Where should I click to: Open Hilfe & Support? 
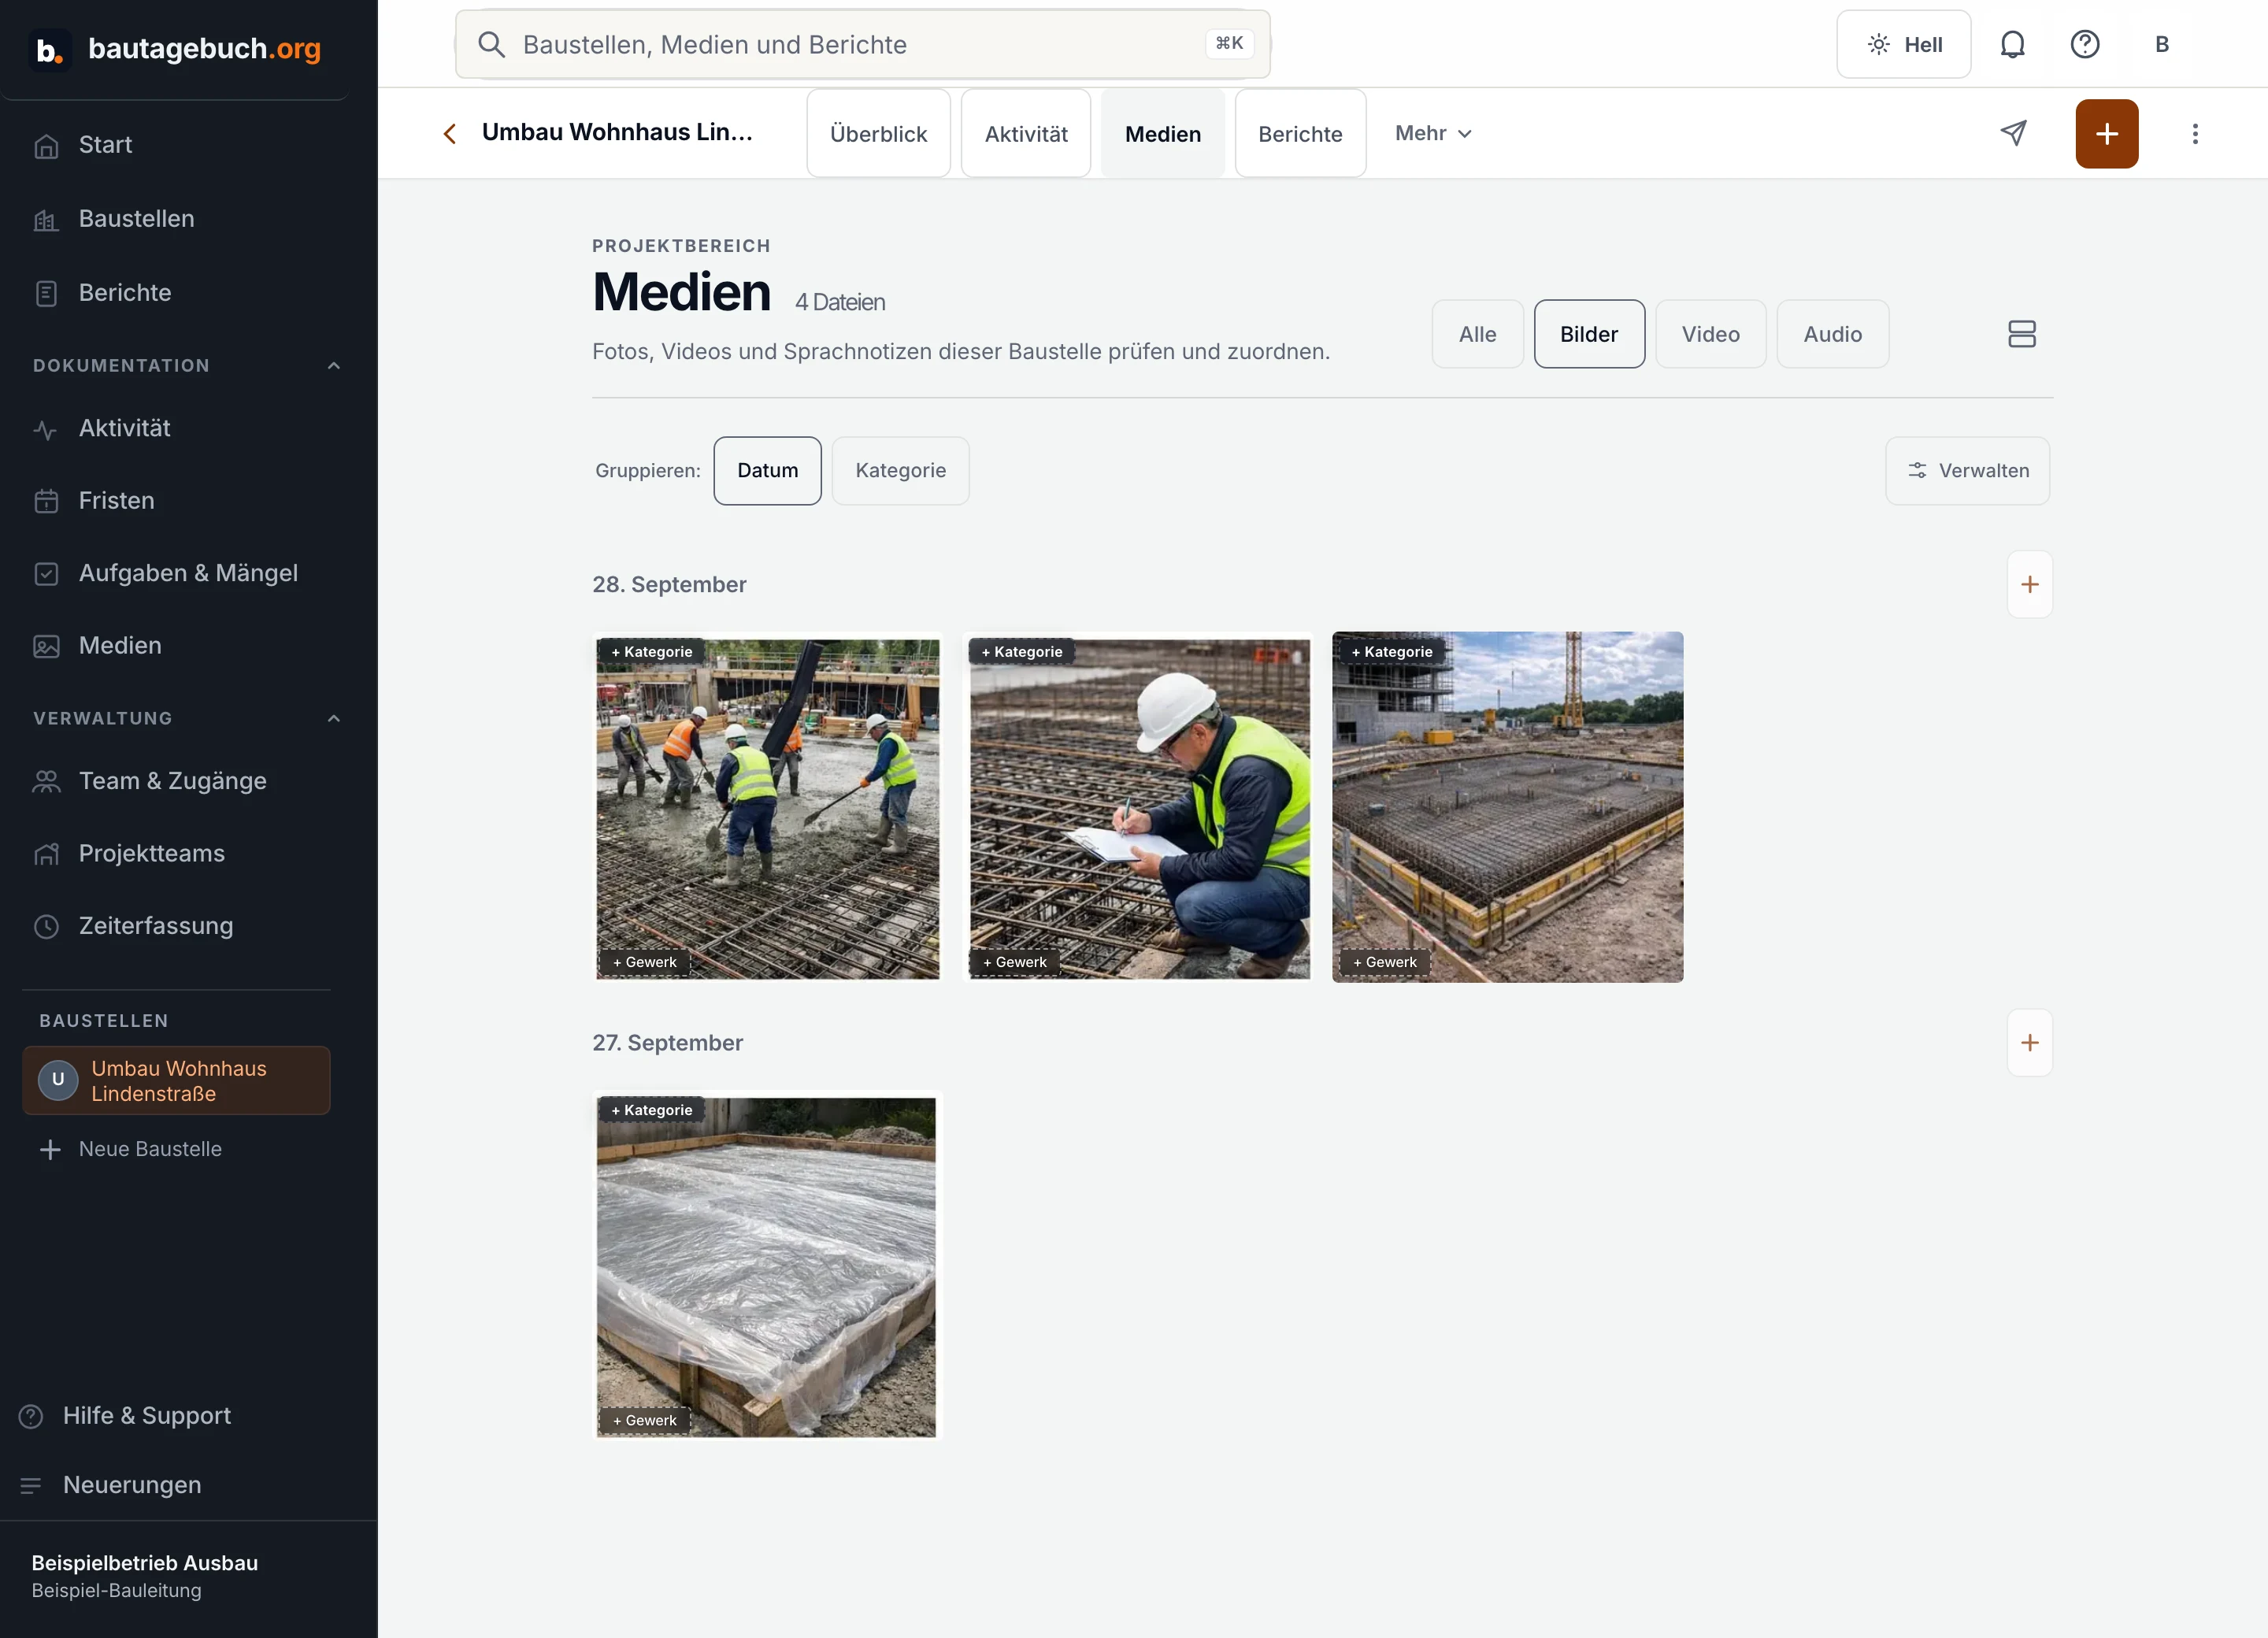click(125, 1416)
